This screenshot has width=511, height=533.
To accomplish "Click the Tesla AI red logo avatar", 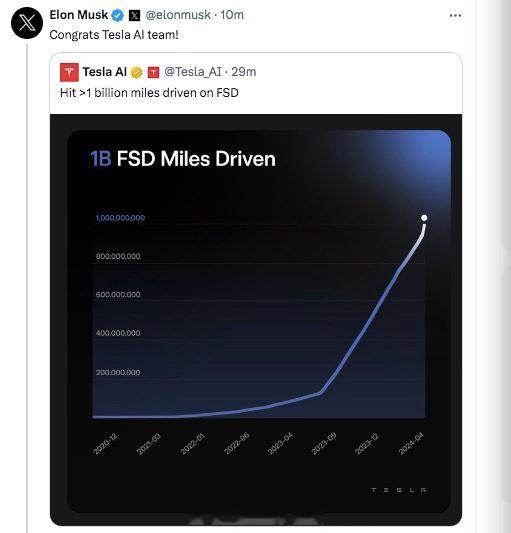I will coord(69,72).
